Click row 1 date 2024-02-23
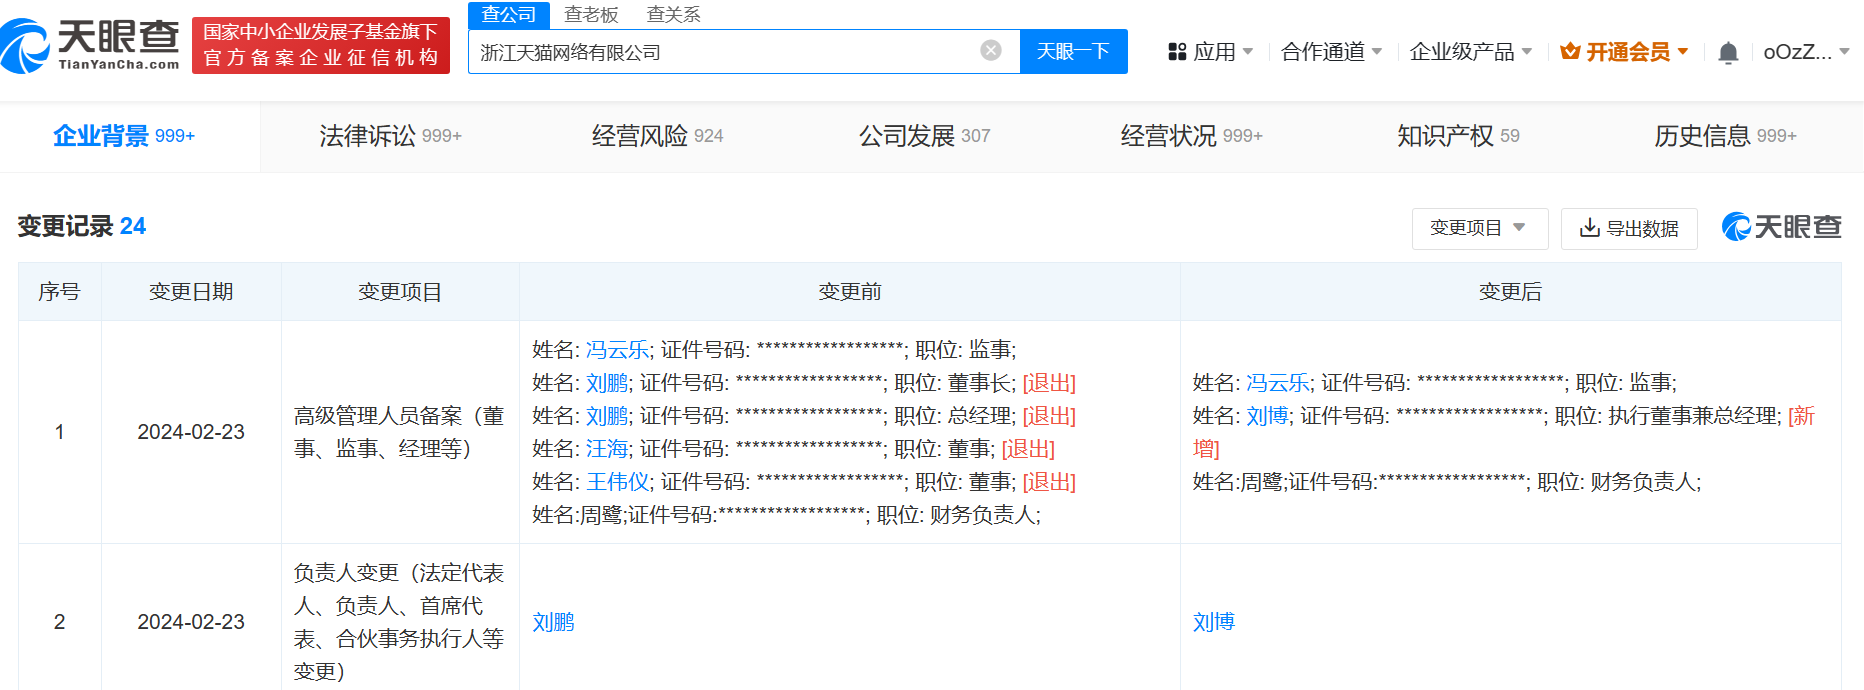 click(191, 432)
